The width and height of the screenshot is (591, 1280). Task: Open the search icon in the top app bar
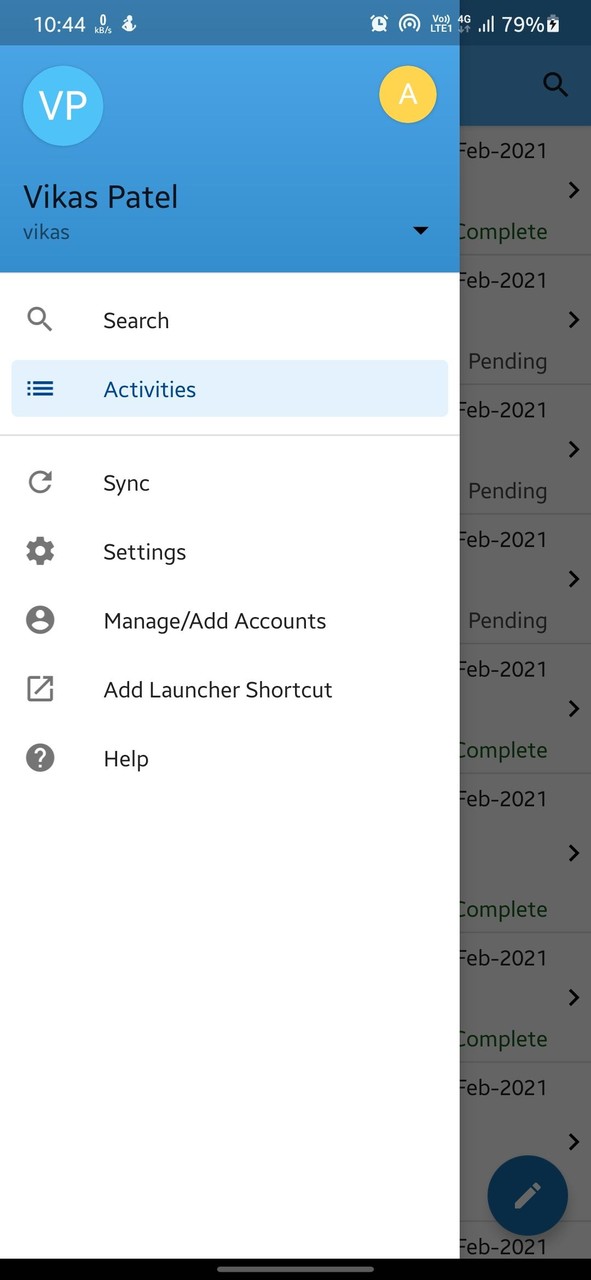(x=555, y=85)
